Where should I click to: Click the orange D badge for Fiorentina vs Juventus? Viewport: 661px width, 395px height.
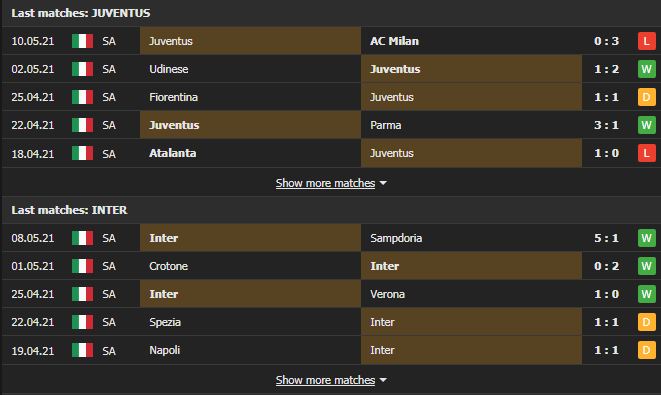tap(646, 97)
